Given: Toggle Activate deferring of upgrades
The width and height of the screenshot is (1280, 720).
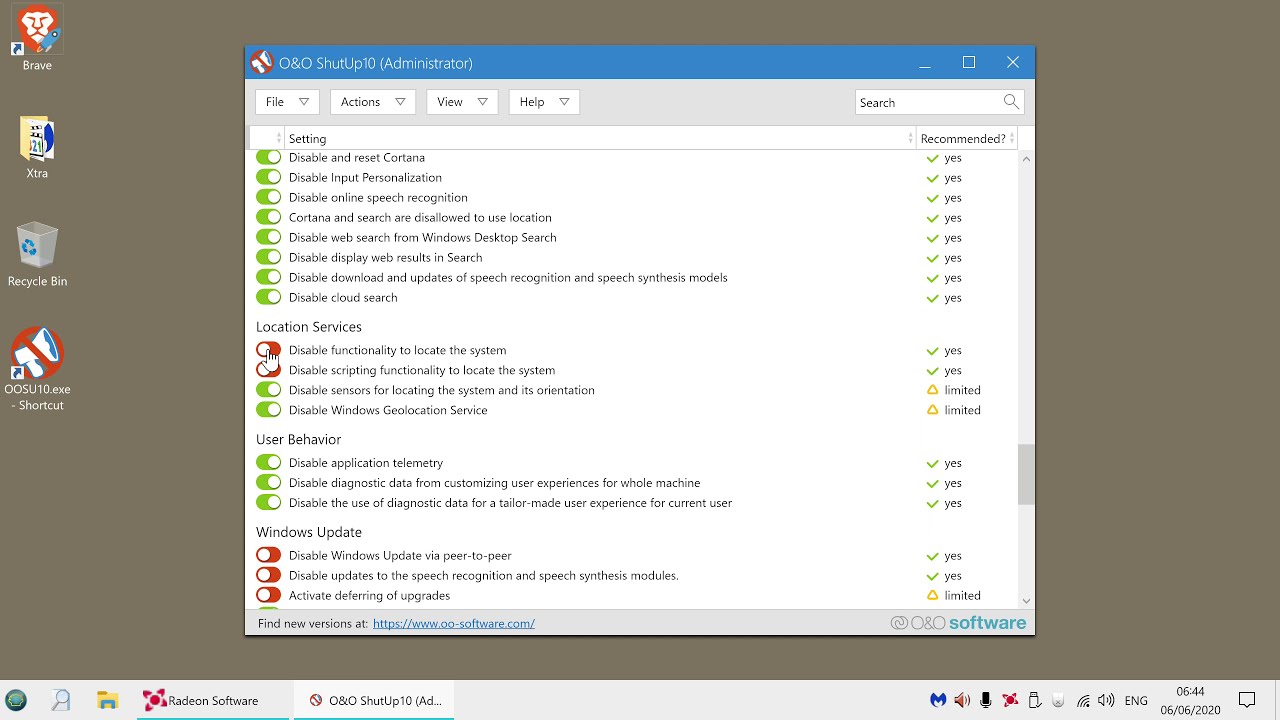Looking at the screenshot, I should pos(268,595).
